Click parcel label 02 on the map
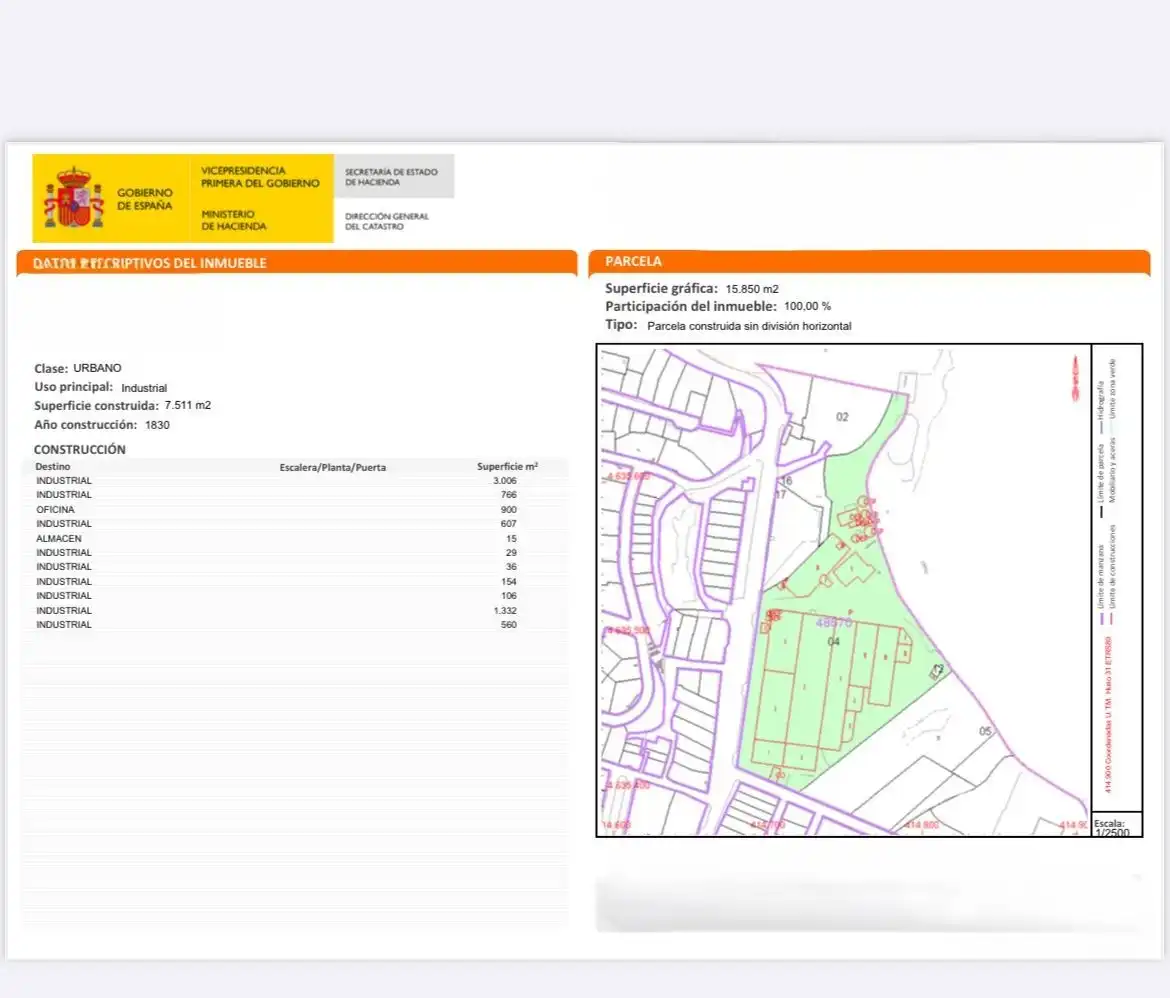The image size is (1170, 998). [842, 417]
